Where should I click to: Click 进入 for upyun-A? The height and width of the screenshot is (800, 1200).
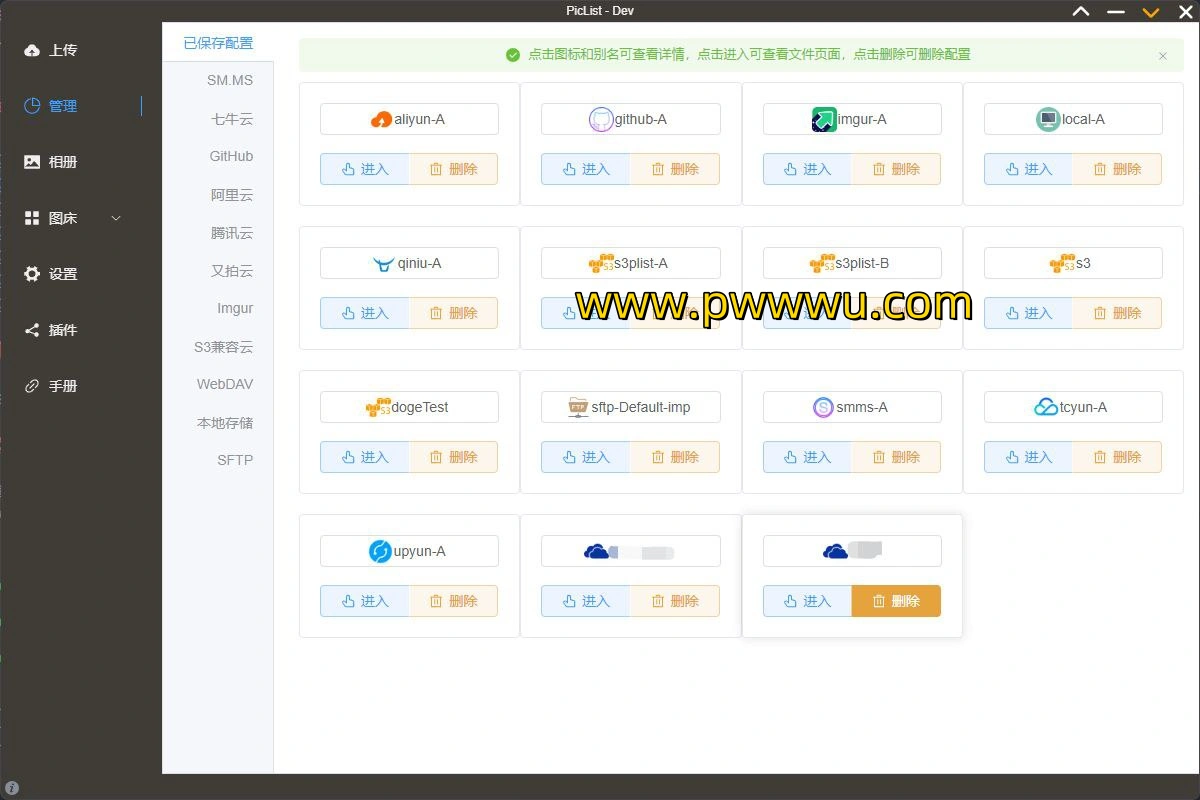[x=365, y=601]
